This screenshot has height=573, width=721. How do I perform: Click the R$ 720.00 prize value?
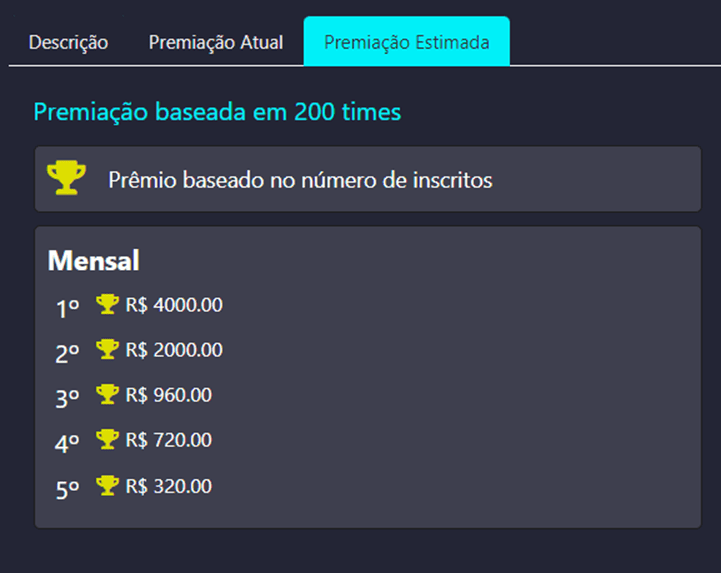169,440
